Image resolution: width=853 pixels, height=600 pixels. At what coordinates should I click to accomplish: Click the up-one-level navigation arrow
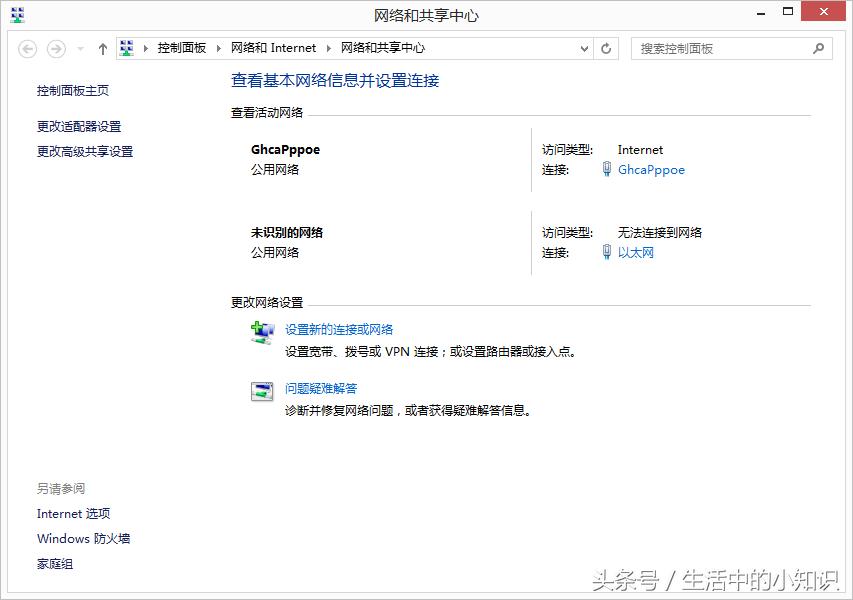[102, 47]
